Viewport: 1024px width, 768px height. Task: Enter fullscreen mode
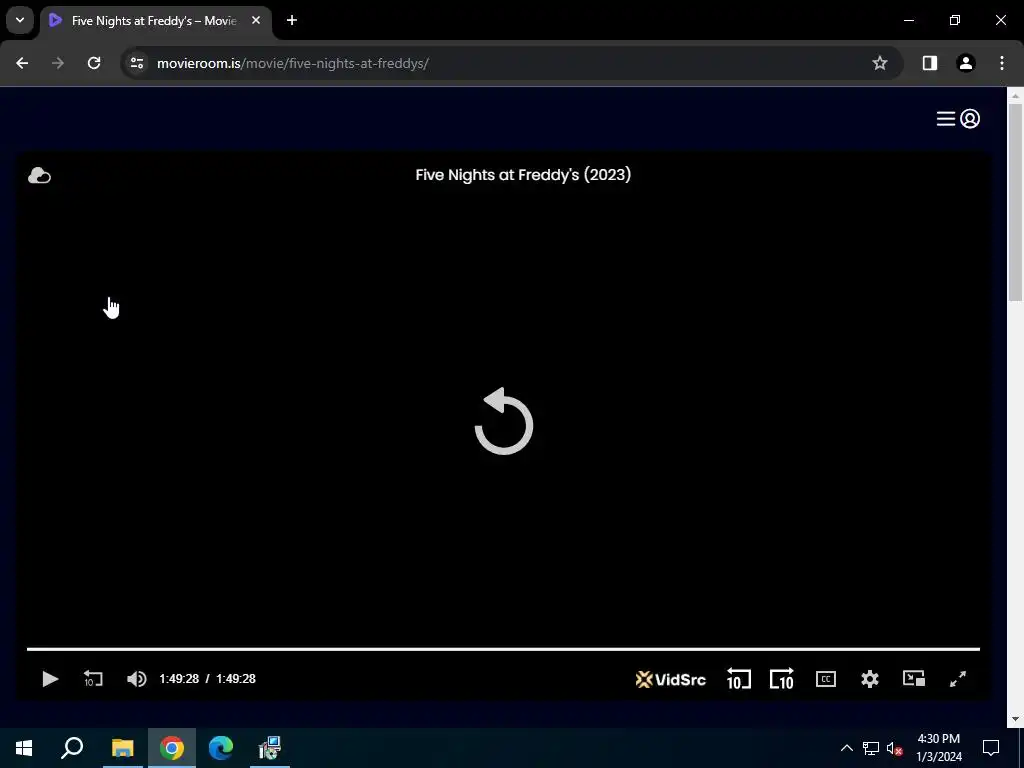pyautogui.click(x=957, y=679)
